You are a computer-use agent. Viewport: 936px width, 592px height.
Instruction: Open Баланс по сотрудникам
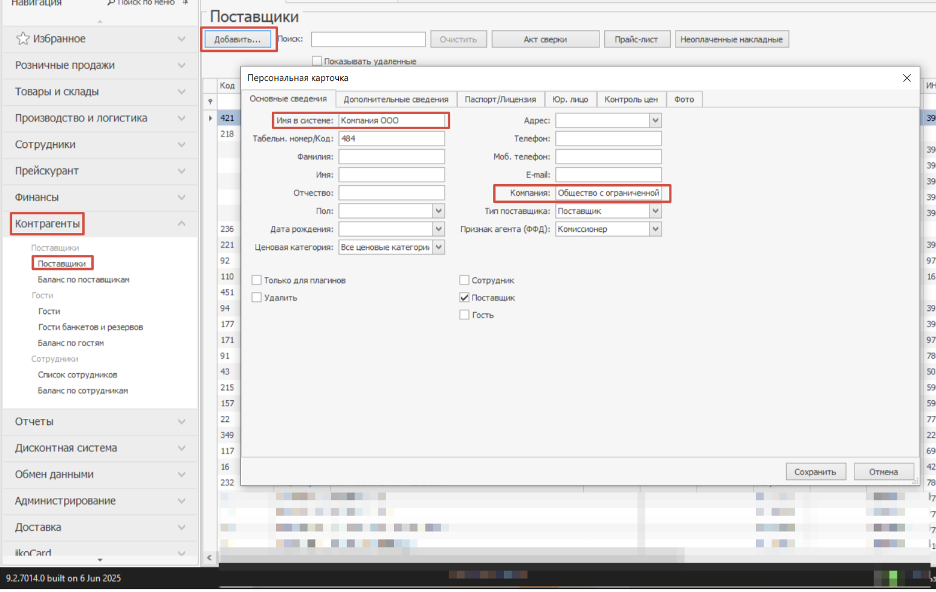[83, 390]
